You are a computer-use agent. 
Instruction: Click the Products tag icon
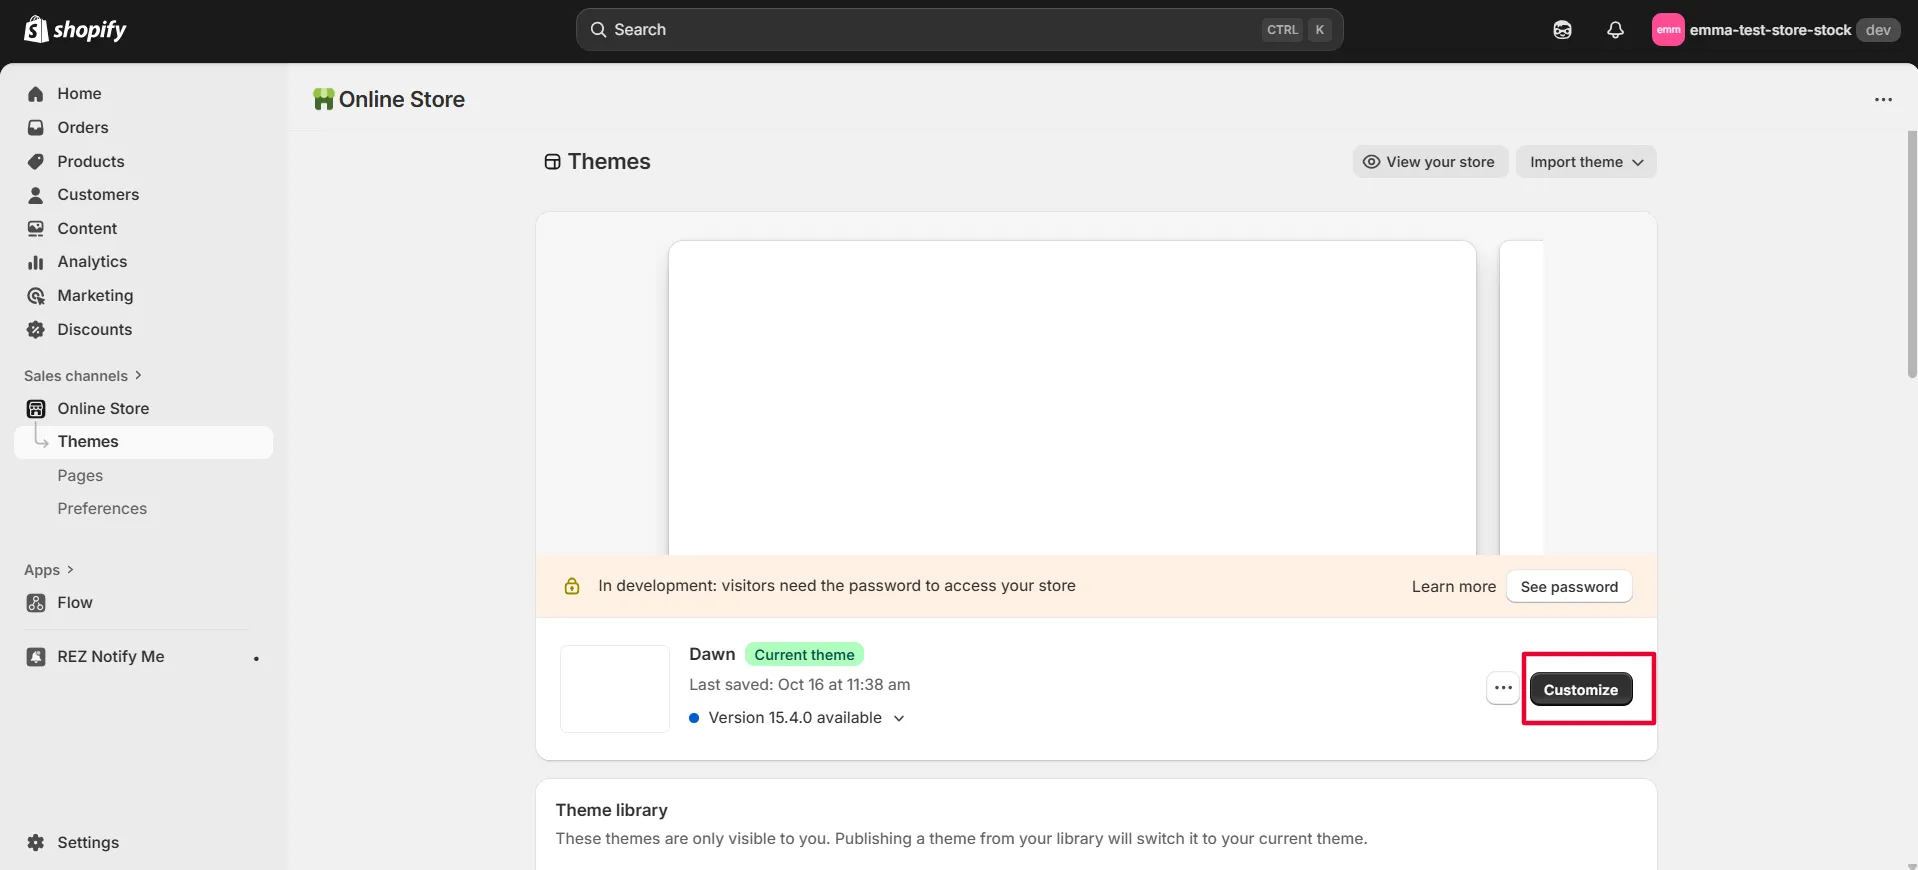[36, 162]
